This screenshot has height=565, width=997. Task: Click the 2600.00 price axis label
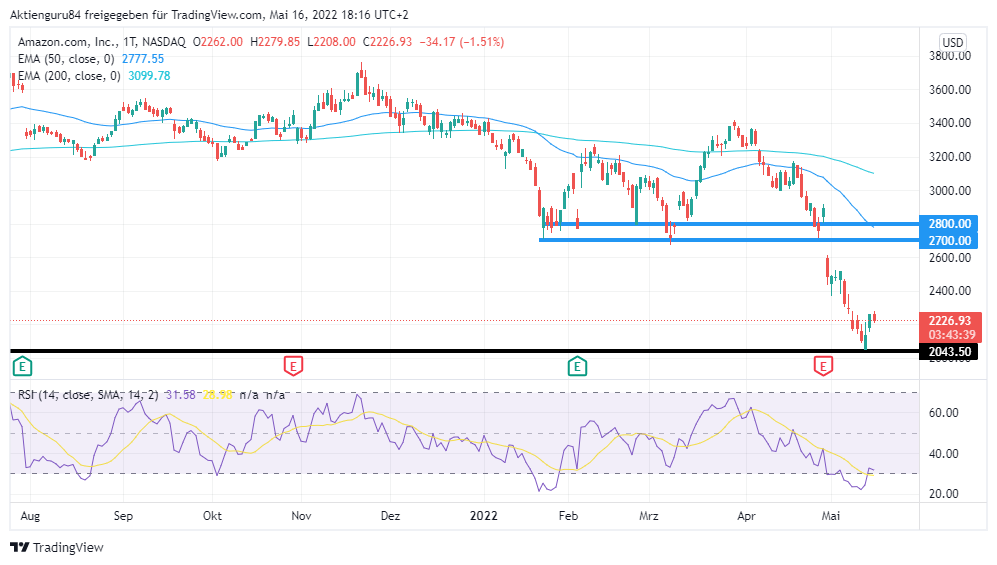coord(950,258)
